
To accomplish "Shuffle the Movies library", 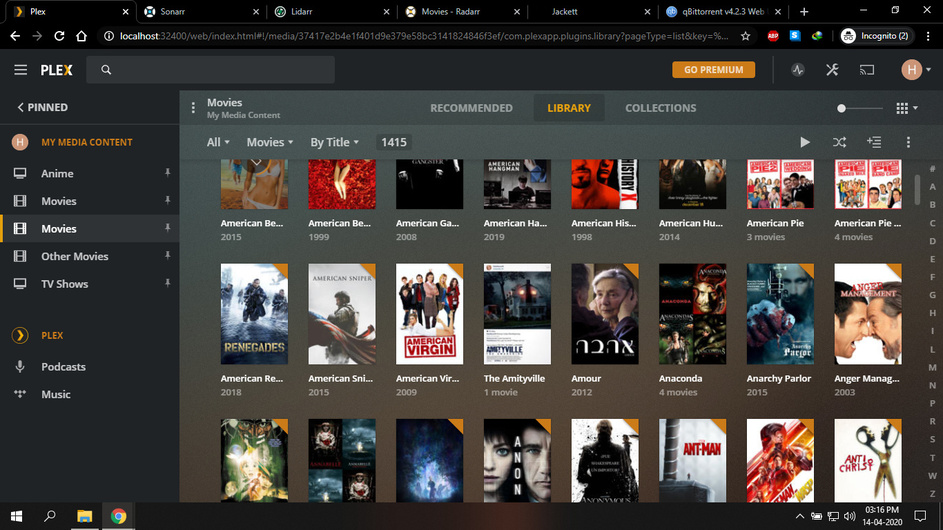I will [840, 143].
